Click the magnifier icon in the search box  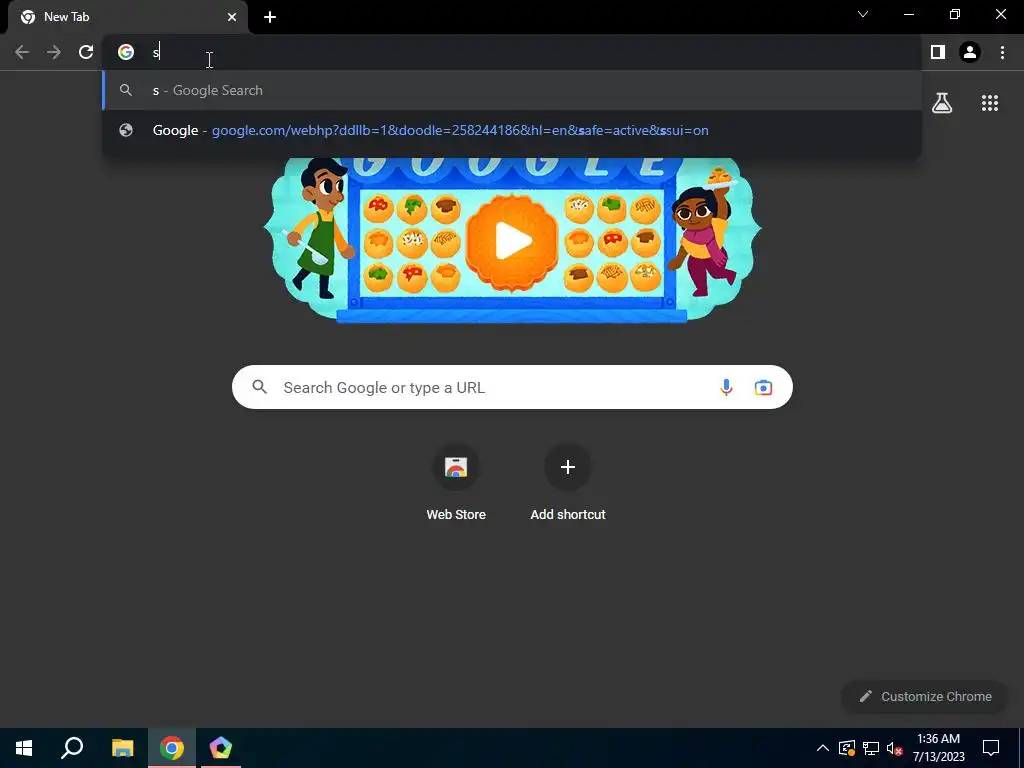(x=259, y=387)
